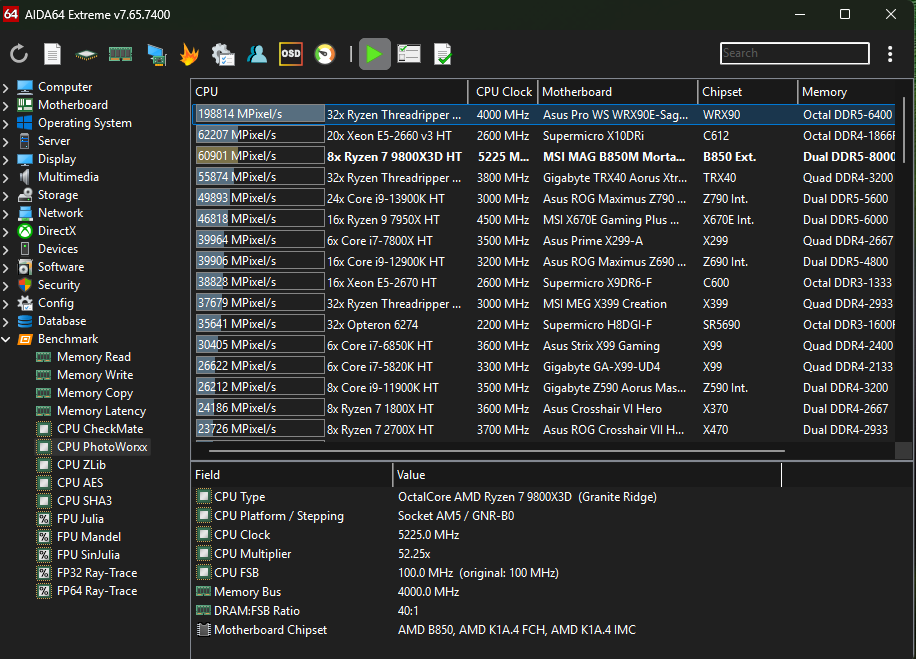Open the FP32 Ray-Trace benchmark

pos(97,573)
